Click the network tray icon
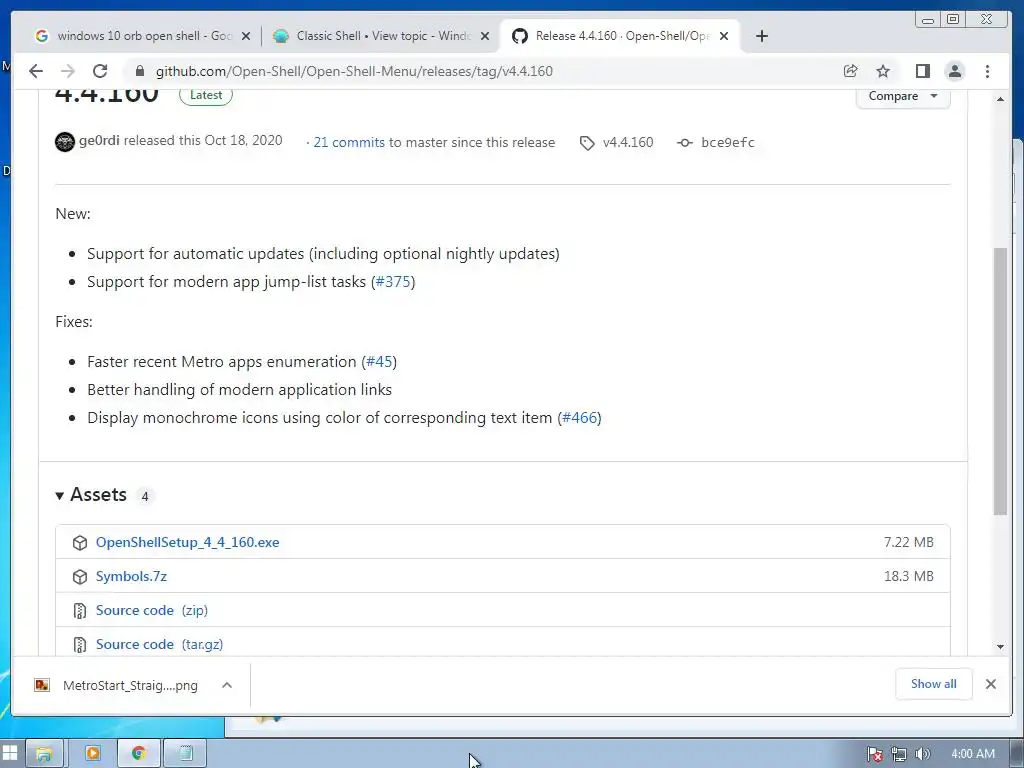 click(x=899, y=754)
